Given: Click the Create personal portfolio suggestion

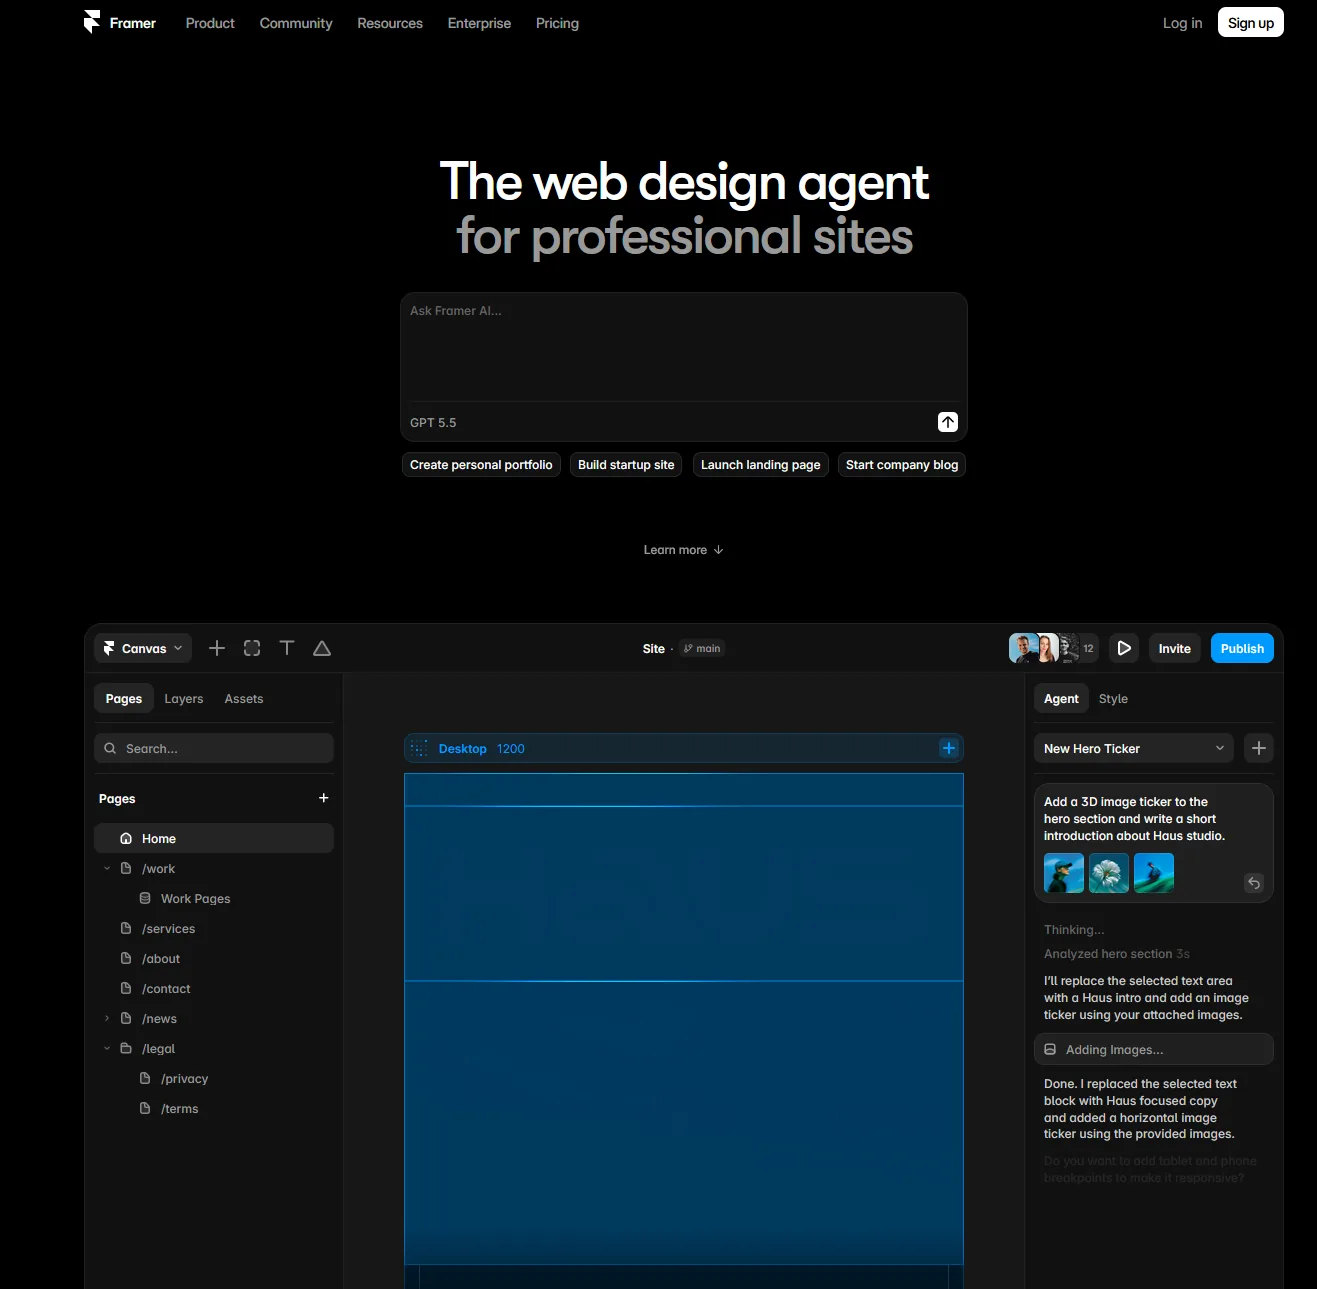Looking at the screenshot, I should coord(481,465).
